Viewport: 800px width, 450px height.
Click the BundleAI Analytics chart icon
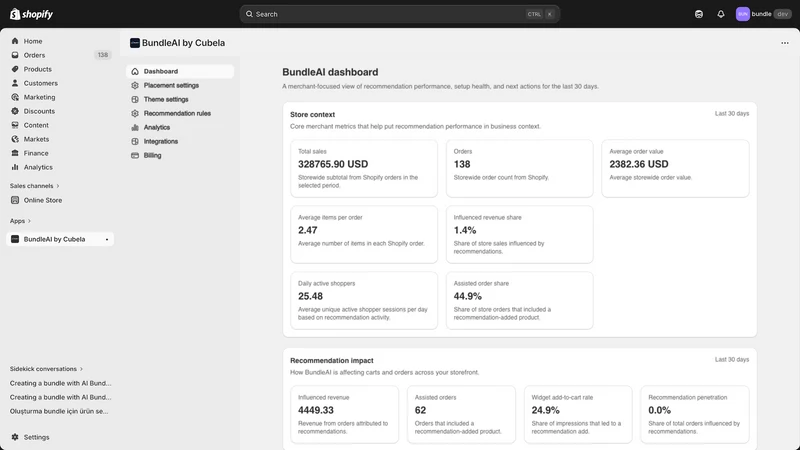point(135,128)
